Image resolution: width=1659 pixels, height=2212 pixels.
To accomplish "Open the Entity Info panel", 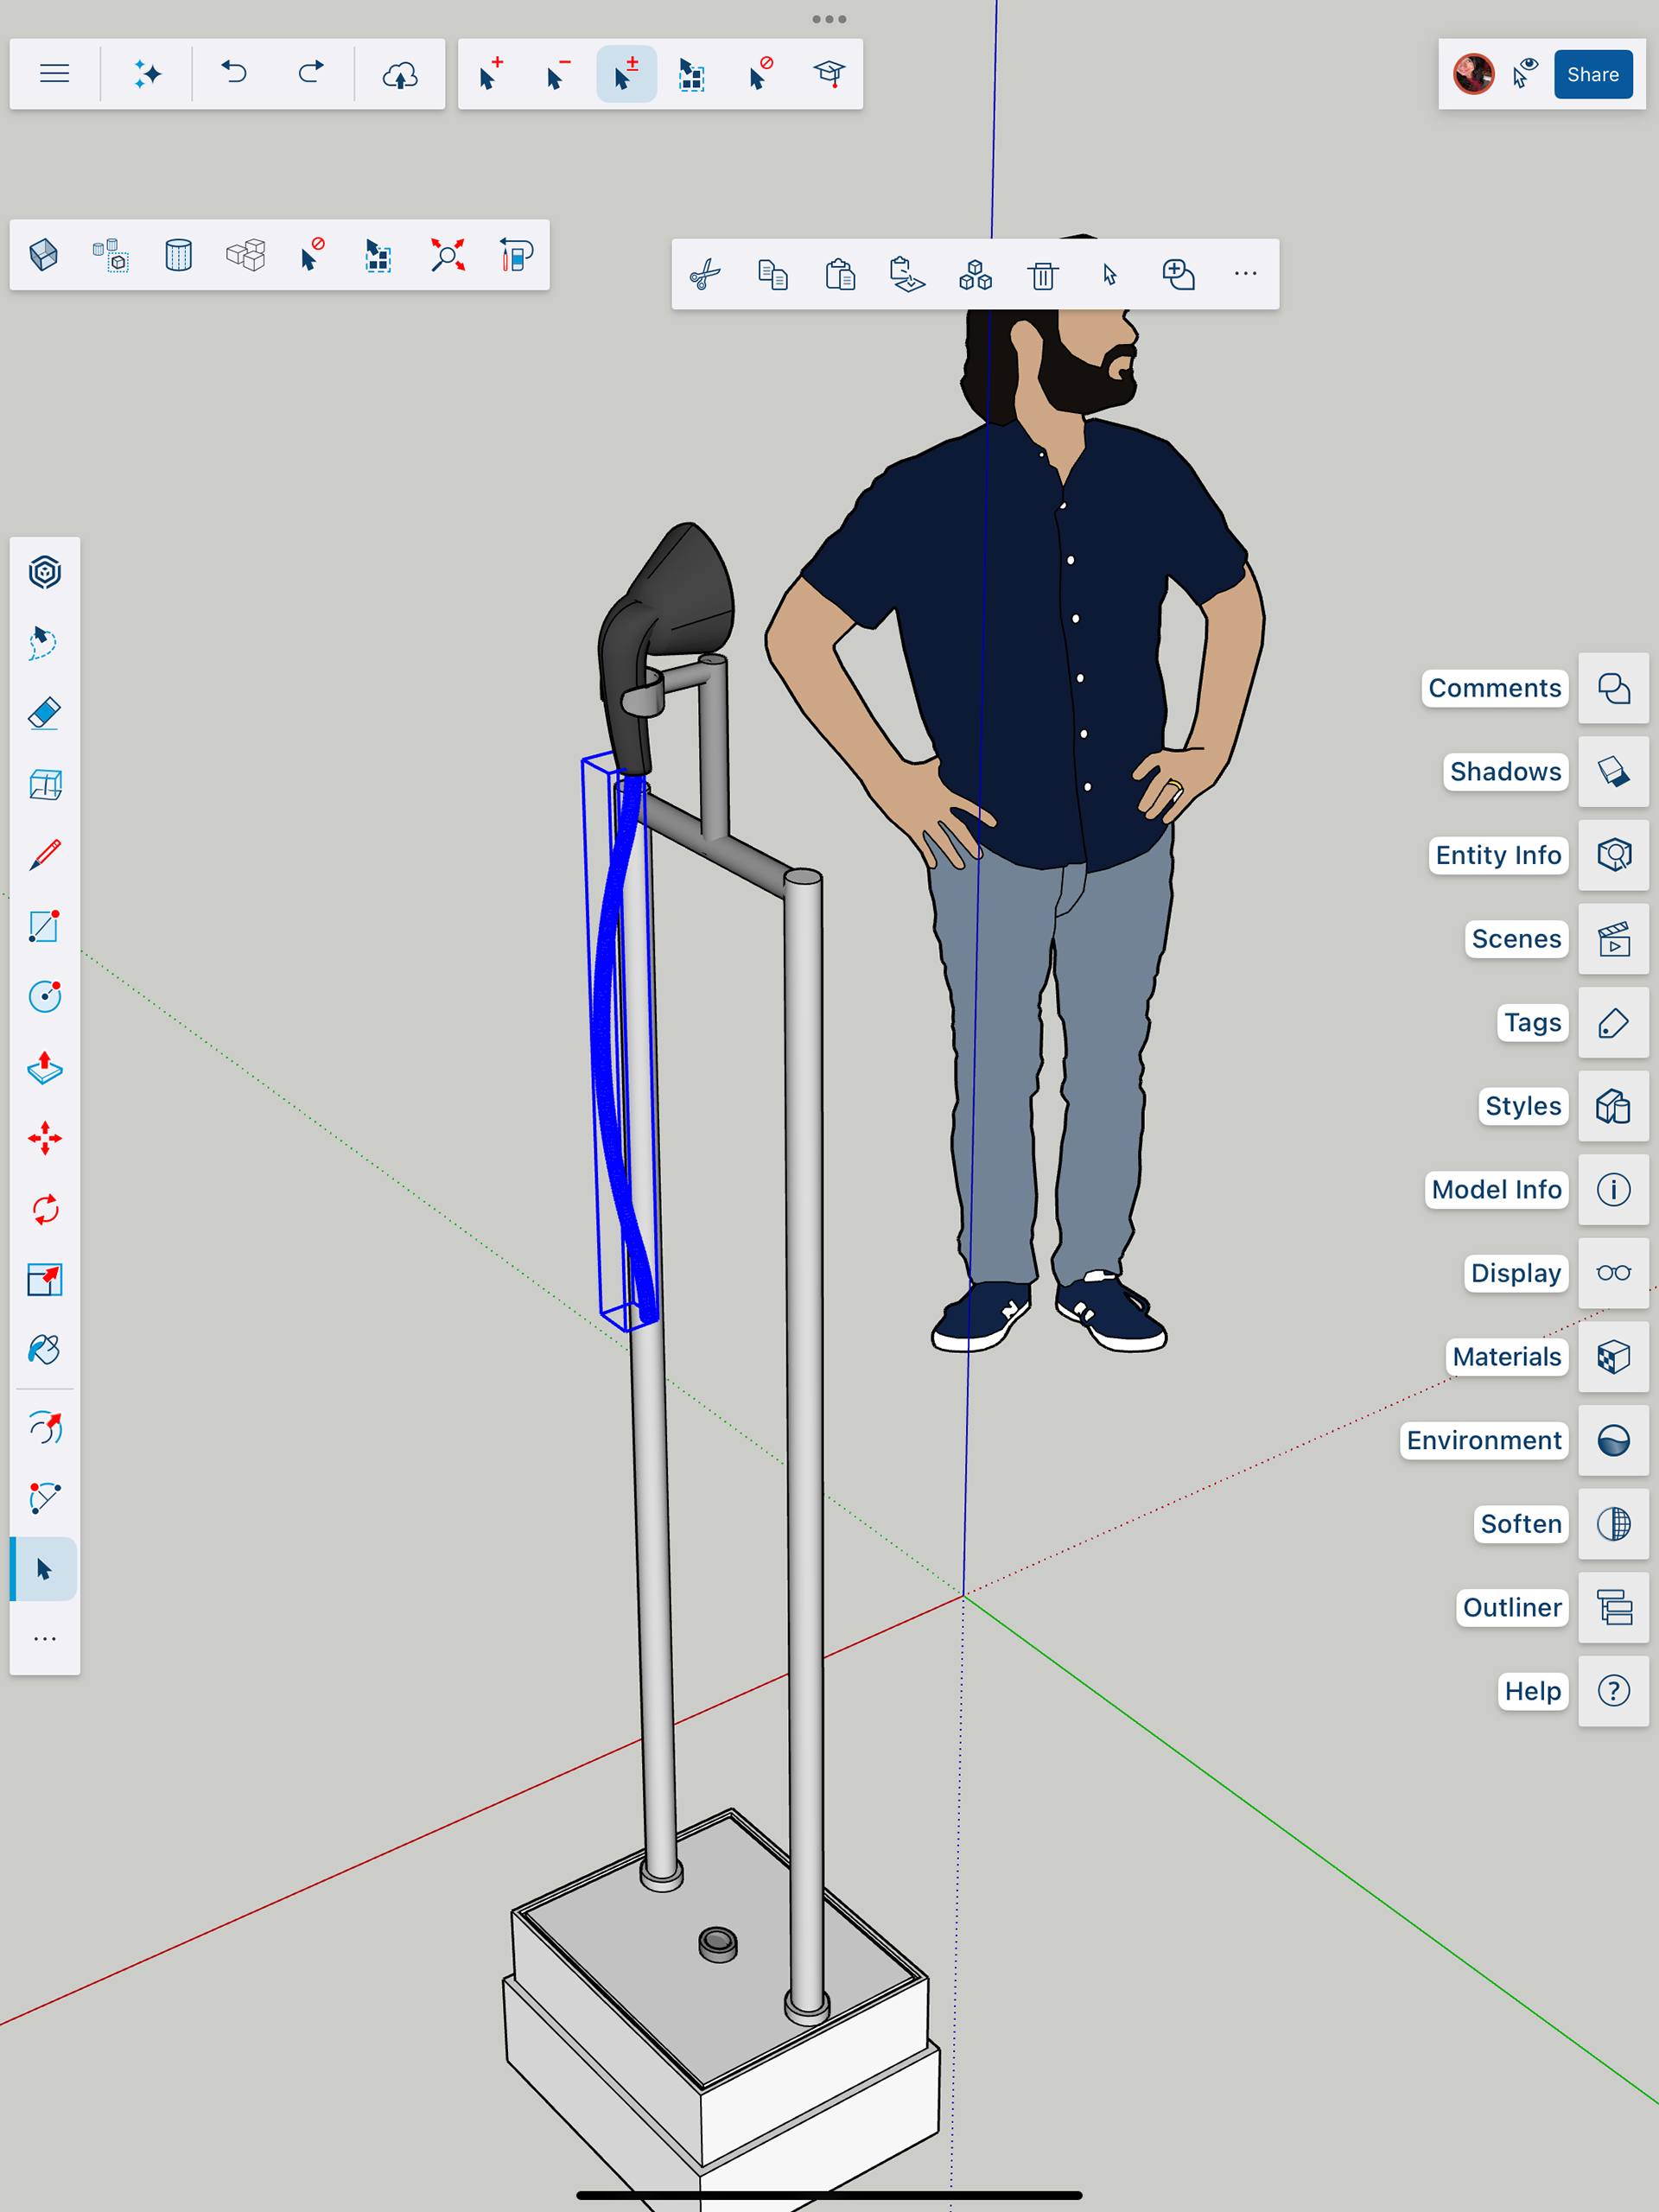I will pos(1613,855).
